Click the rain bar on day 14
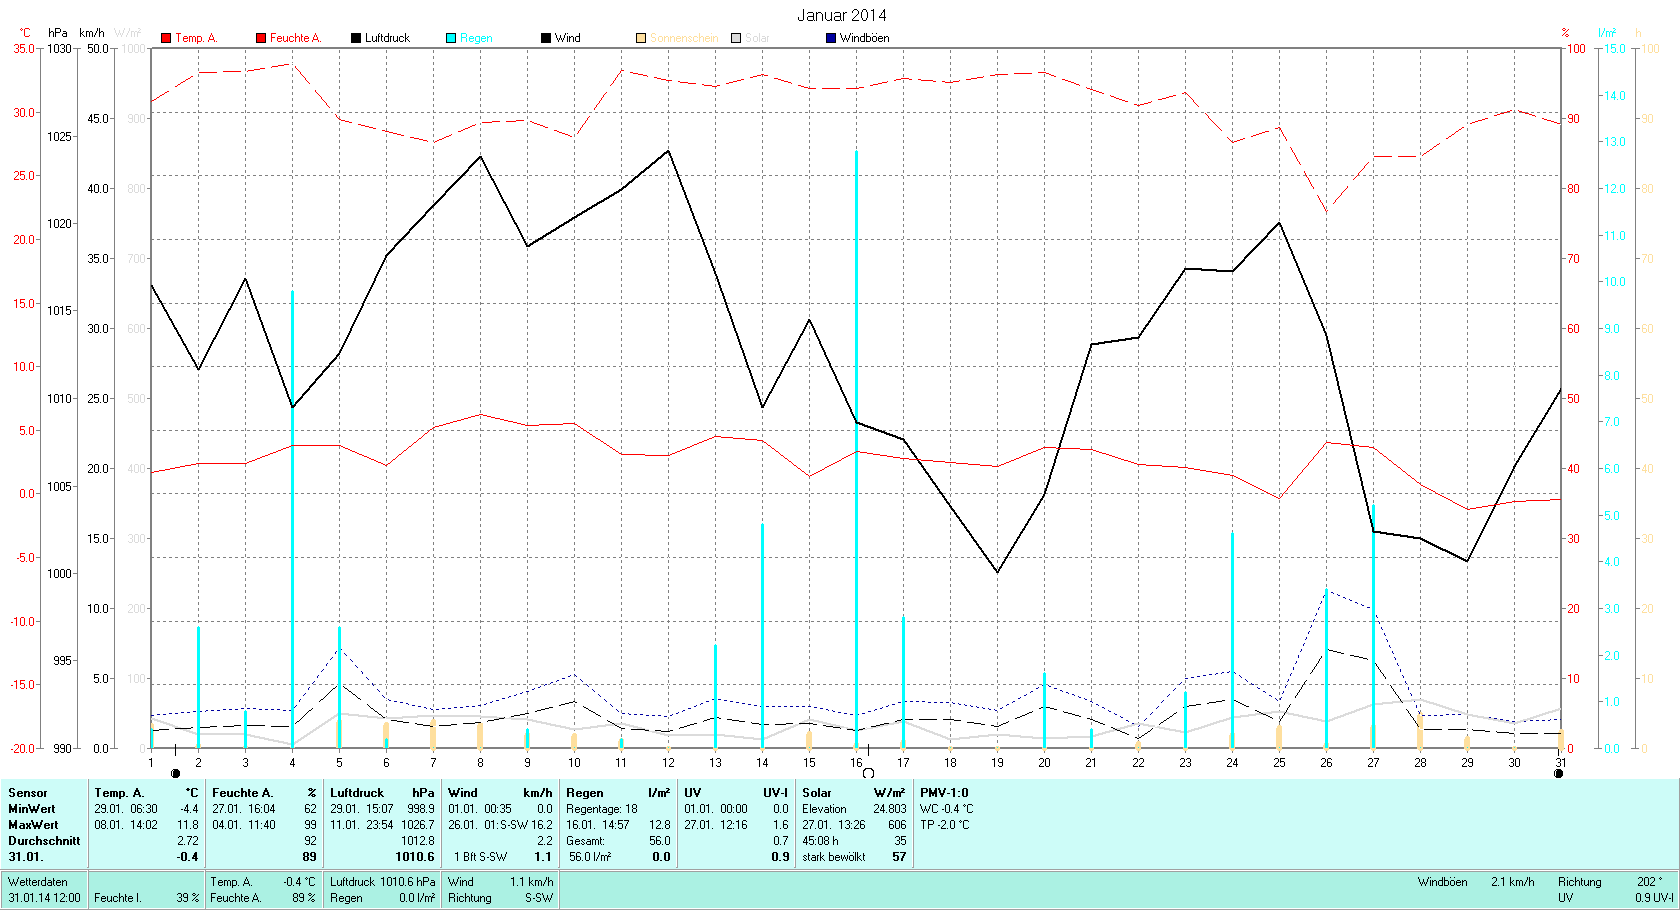 pos(762,636)
